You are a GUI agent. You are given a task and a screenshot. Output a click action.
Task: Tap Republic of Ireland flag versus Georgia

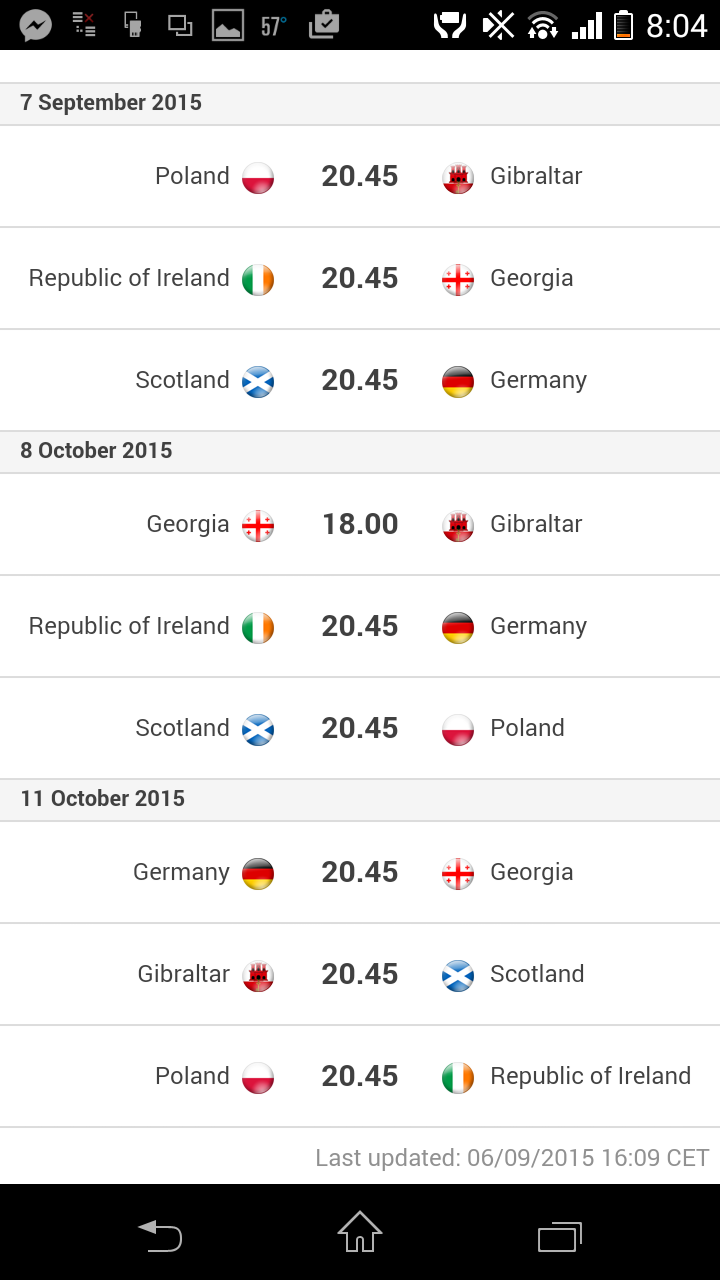click(x=258, y=279)
